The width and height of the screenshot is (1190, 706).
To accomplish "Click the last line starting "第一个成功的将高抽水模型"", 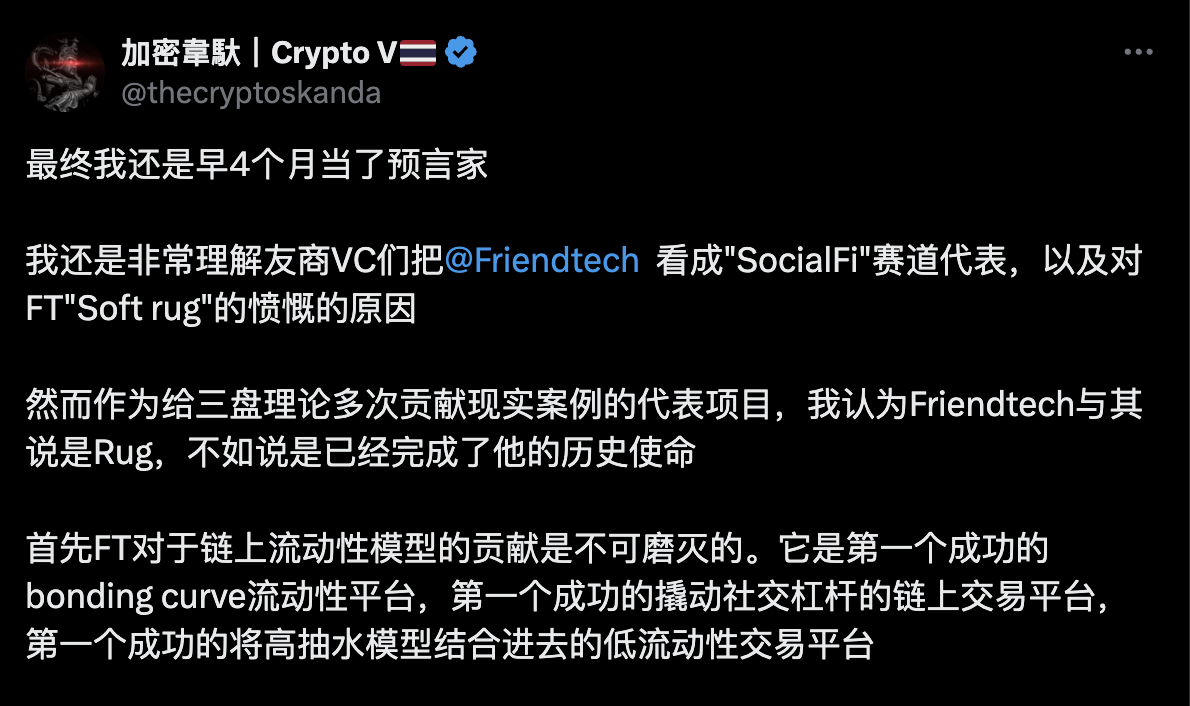I will tap(450, 645).
